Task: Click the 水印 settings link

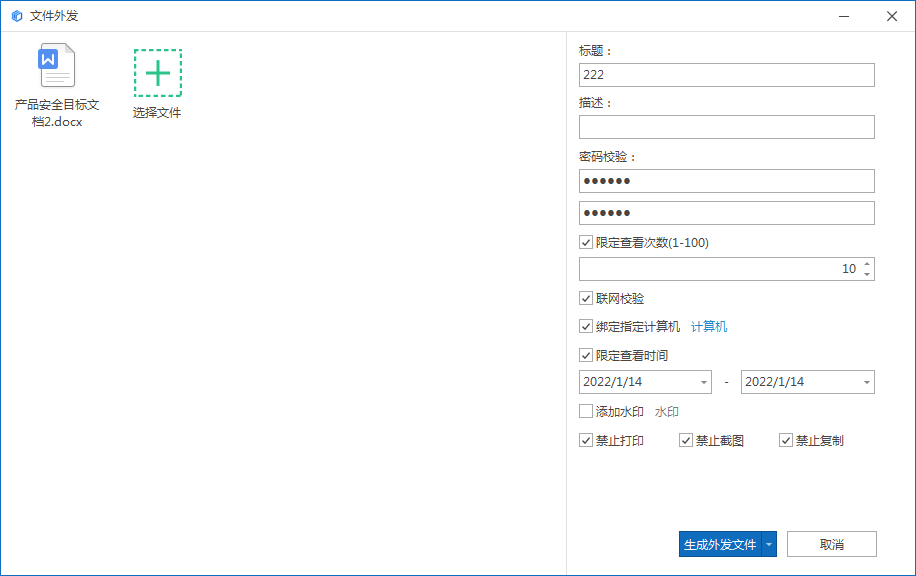Action: tap(667, 412)
